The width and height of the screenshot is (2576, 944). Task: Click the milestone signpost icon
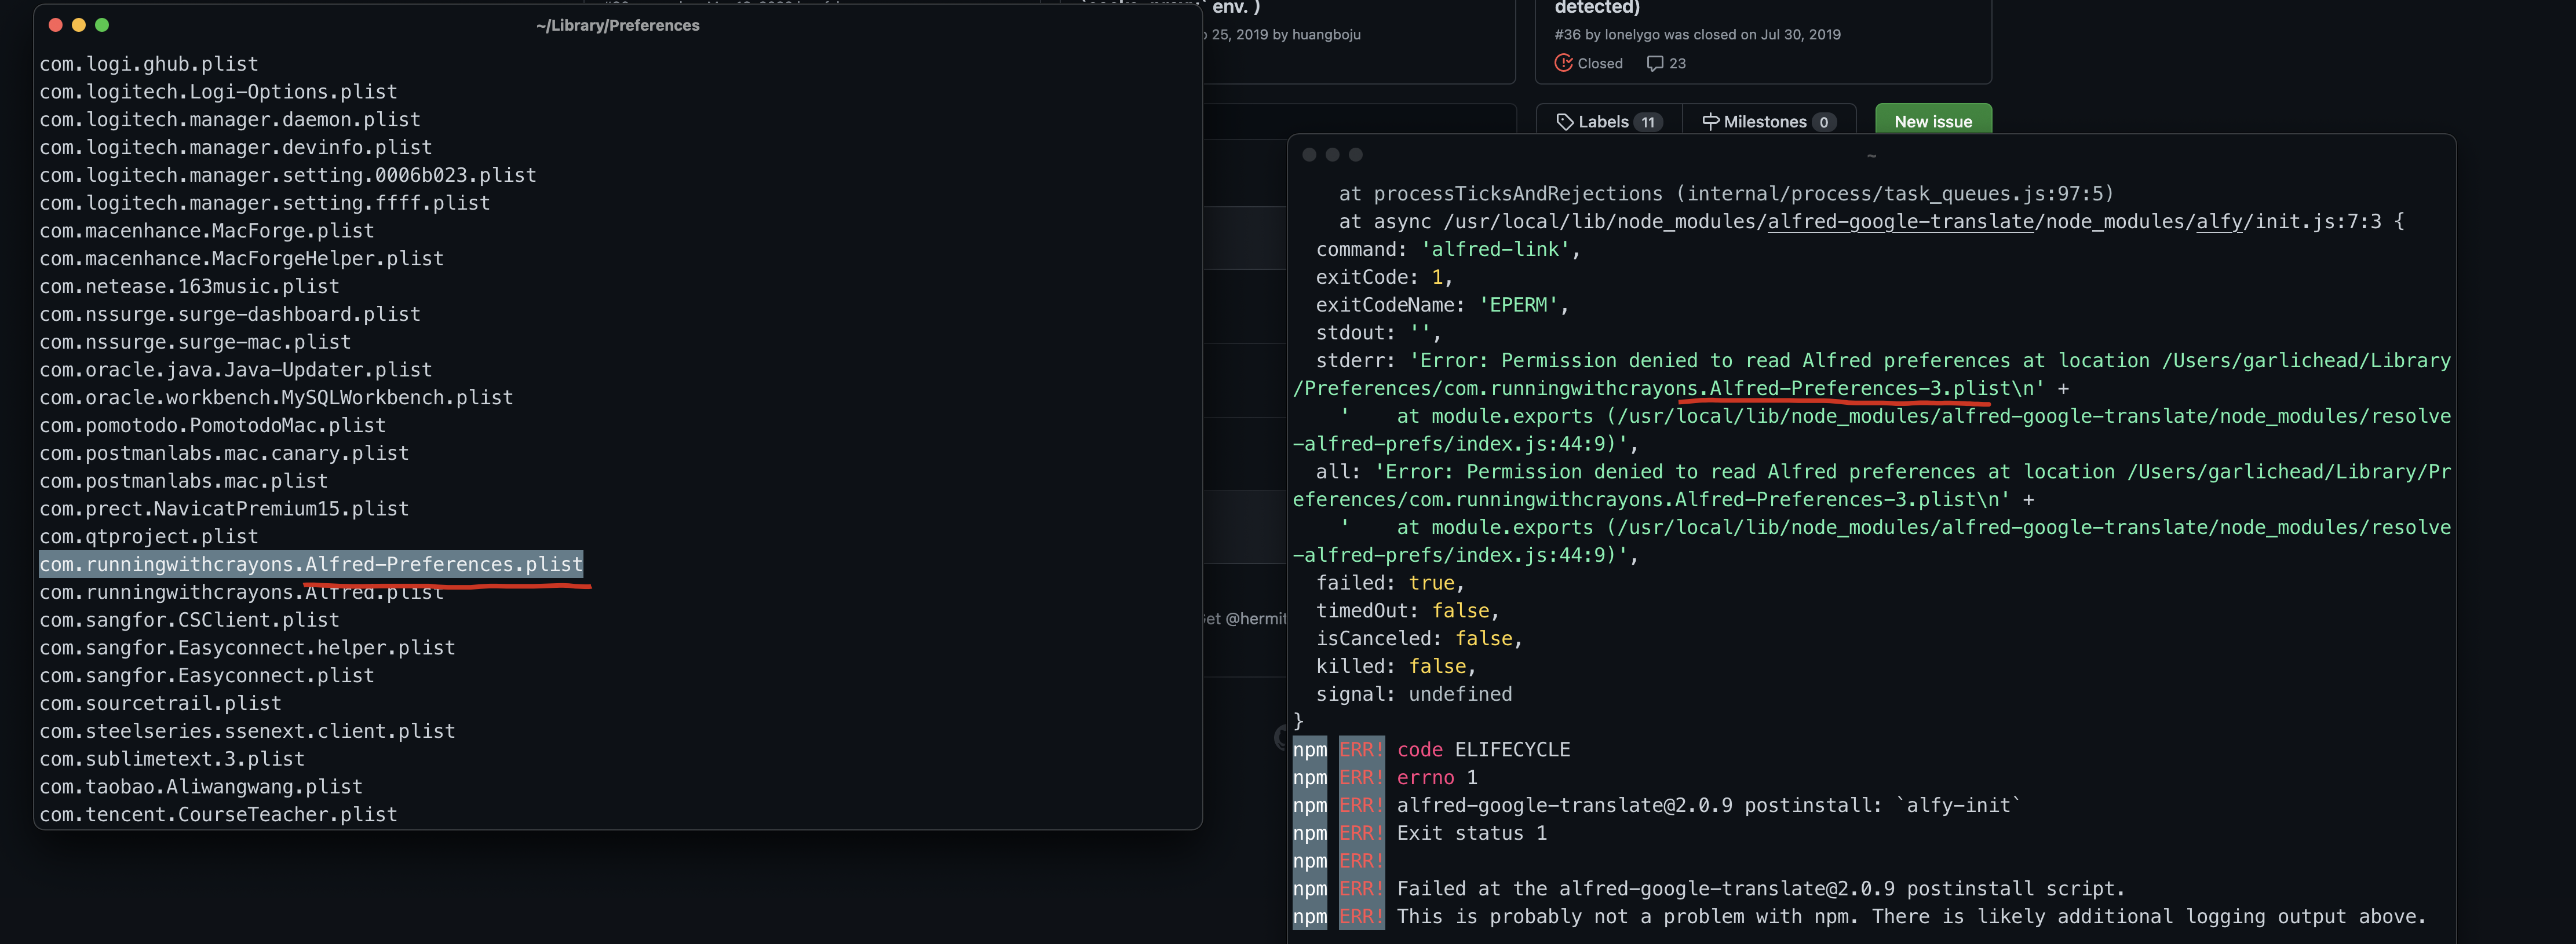1710,122
